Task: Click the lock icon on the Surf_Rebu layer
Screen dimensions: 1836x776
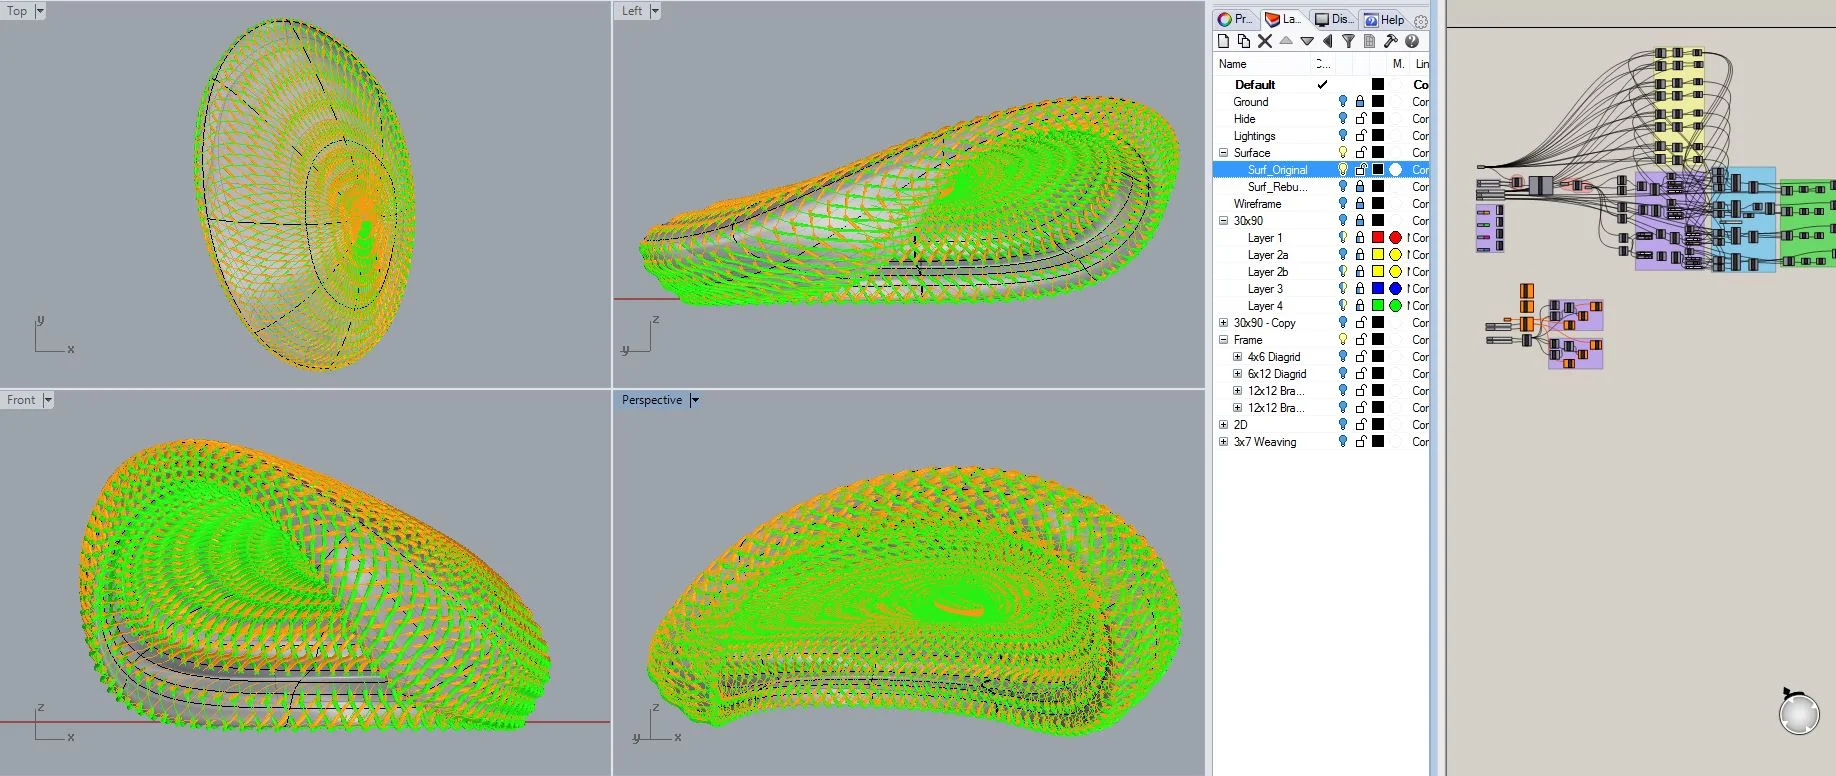Action: pos(1360,187)
